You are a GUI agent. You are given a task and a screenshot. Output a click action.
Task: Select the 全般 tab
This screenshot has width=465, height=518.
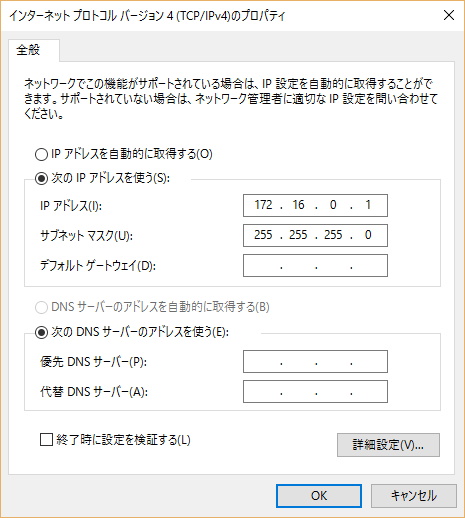point(29,50)
